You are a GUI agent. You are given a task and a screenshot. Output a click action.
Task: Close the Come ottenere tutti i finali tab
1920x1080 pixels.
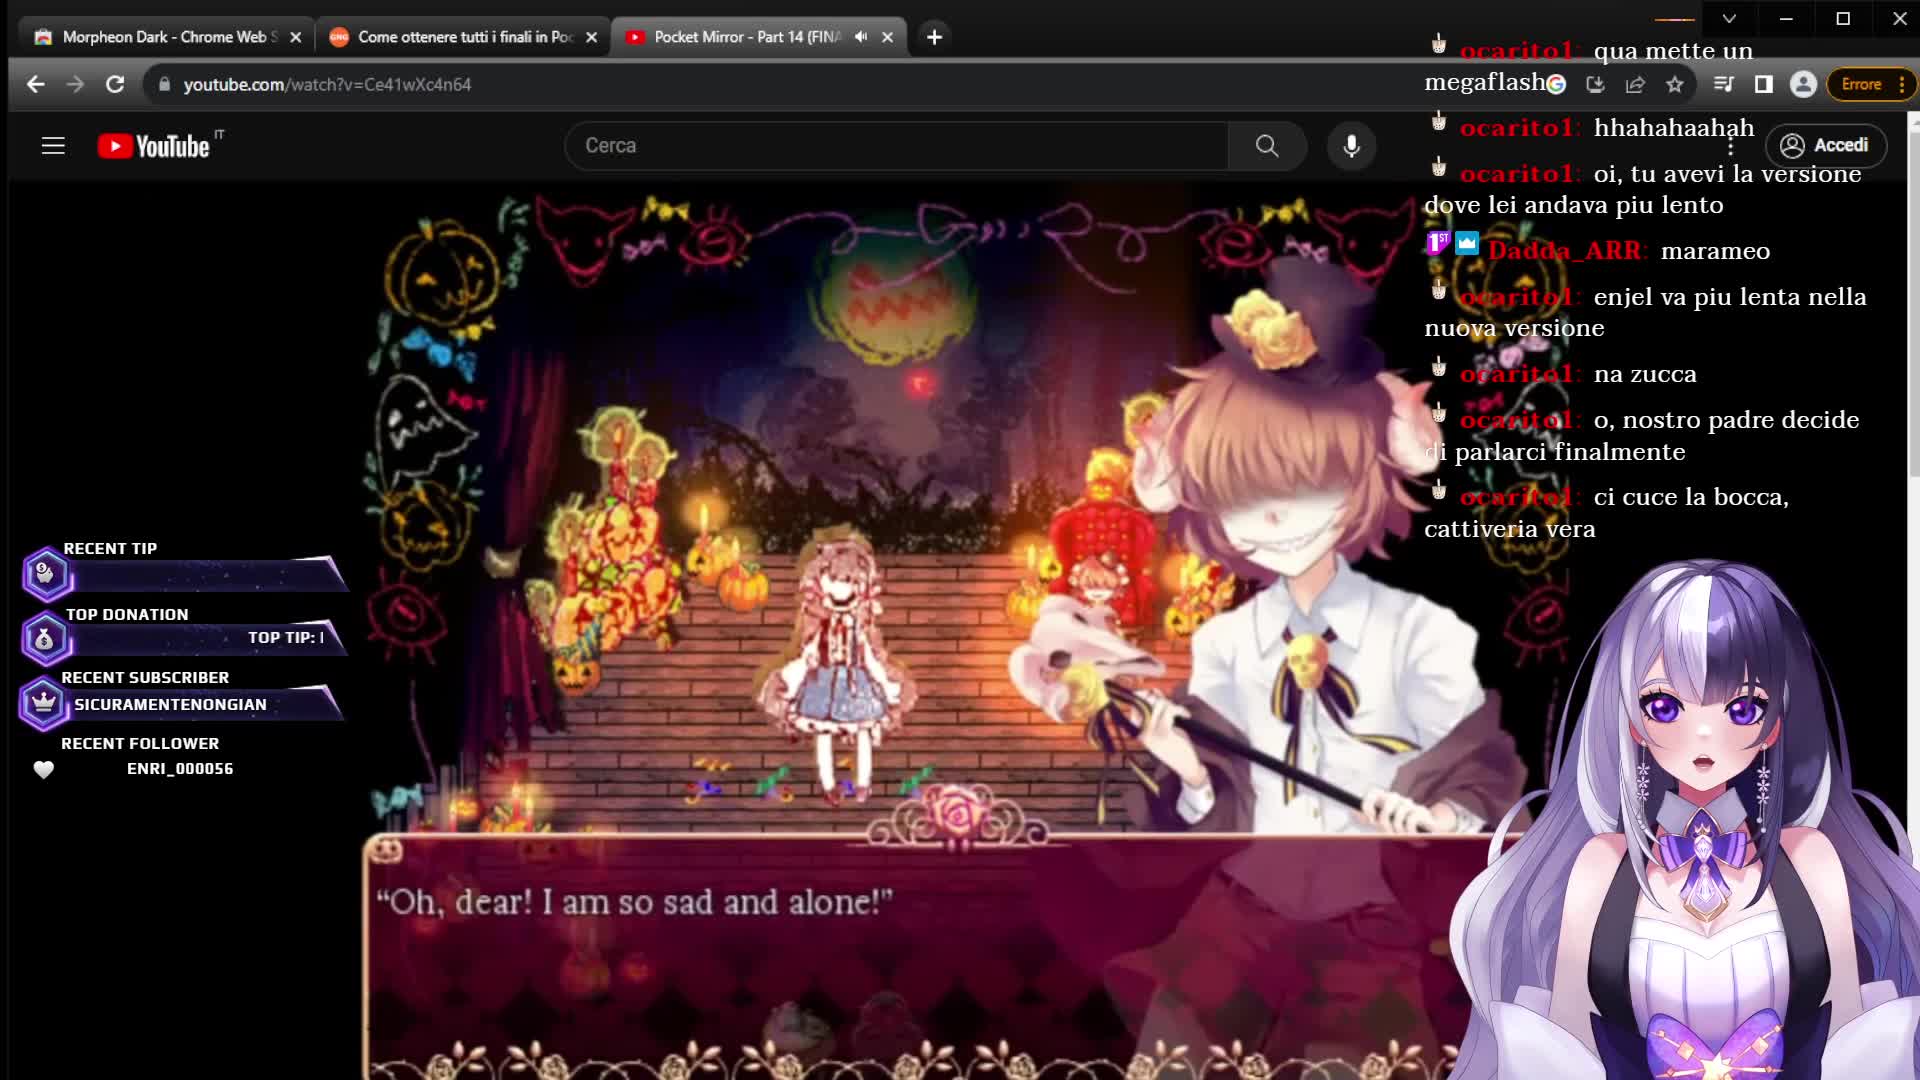pos(591,37)
